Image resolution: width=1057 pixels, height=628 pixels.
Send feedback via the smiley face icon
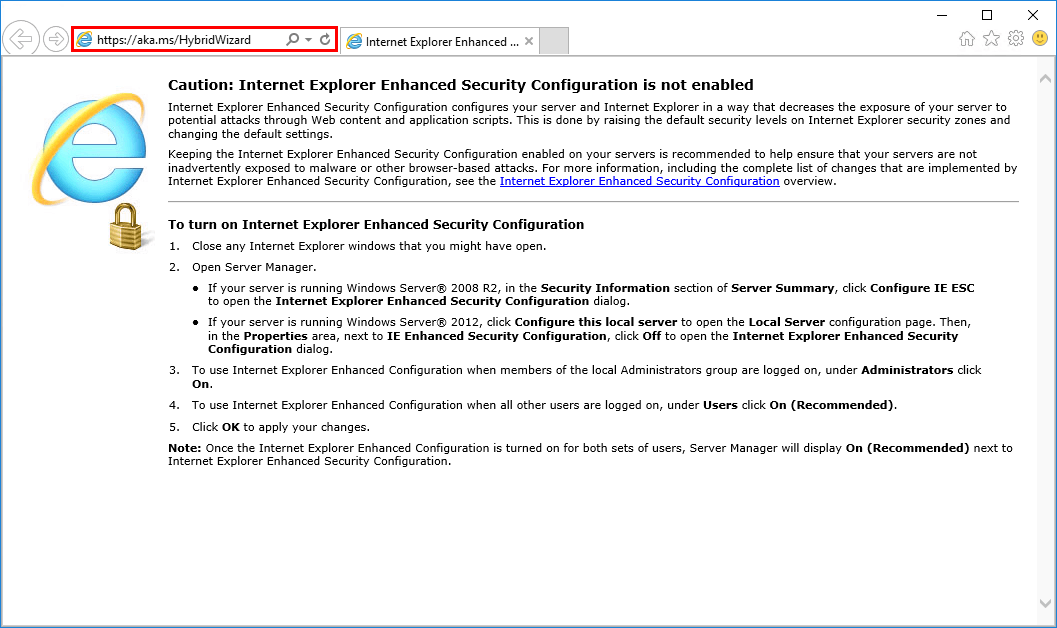[x=1040, y=38]
